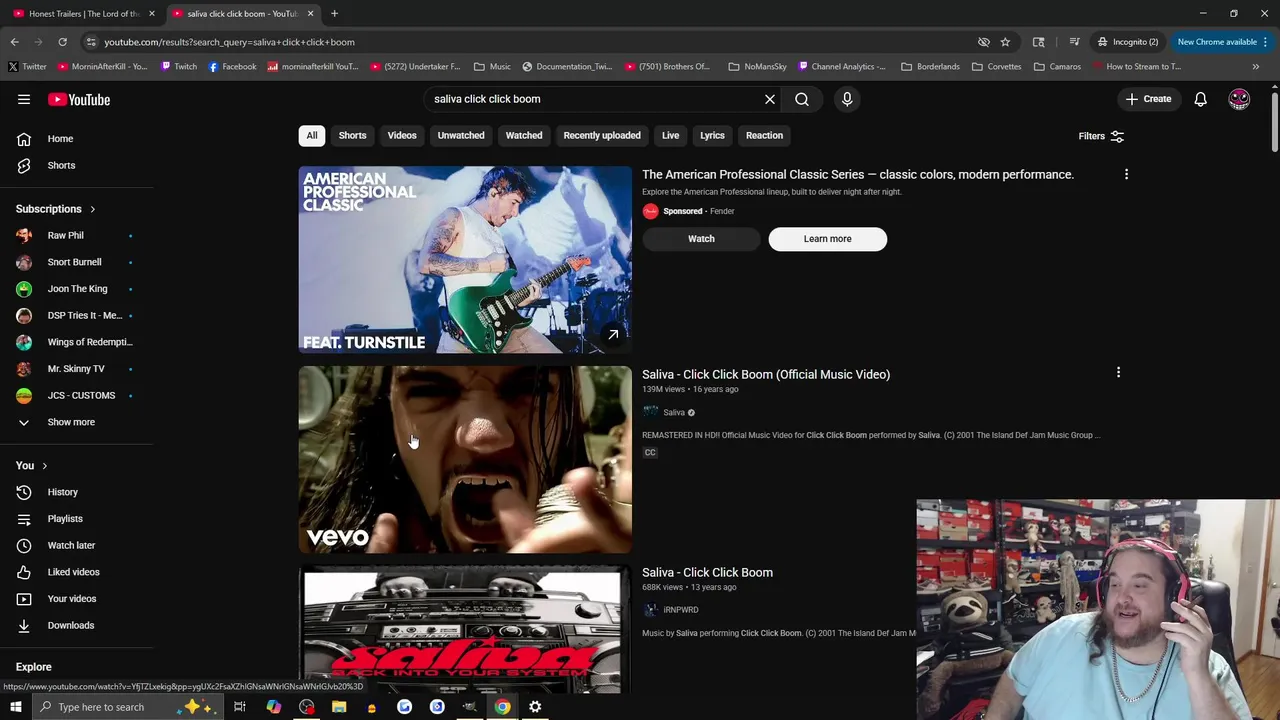Click New Chrome available update button
This screenshot has height=720, width=1280.
(1217, 42)
